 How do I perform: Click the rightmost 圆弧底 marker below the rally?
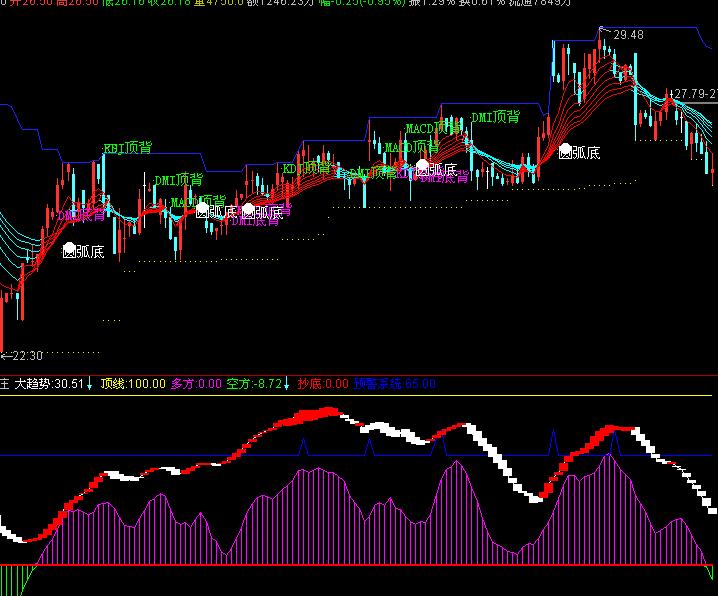pos(580,152)
